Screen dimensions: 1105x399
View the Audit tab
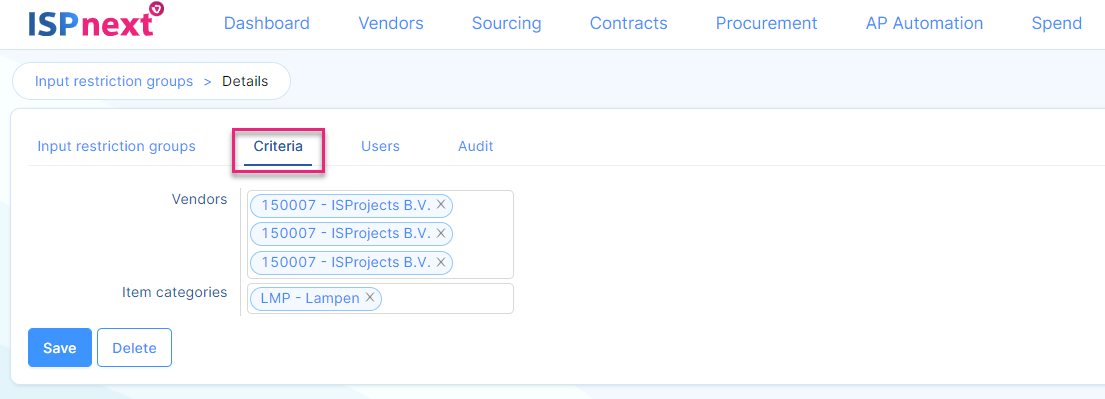pyautogui.click(x=476, y=147)
